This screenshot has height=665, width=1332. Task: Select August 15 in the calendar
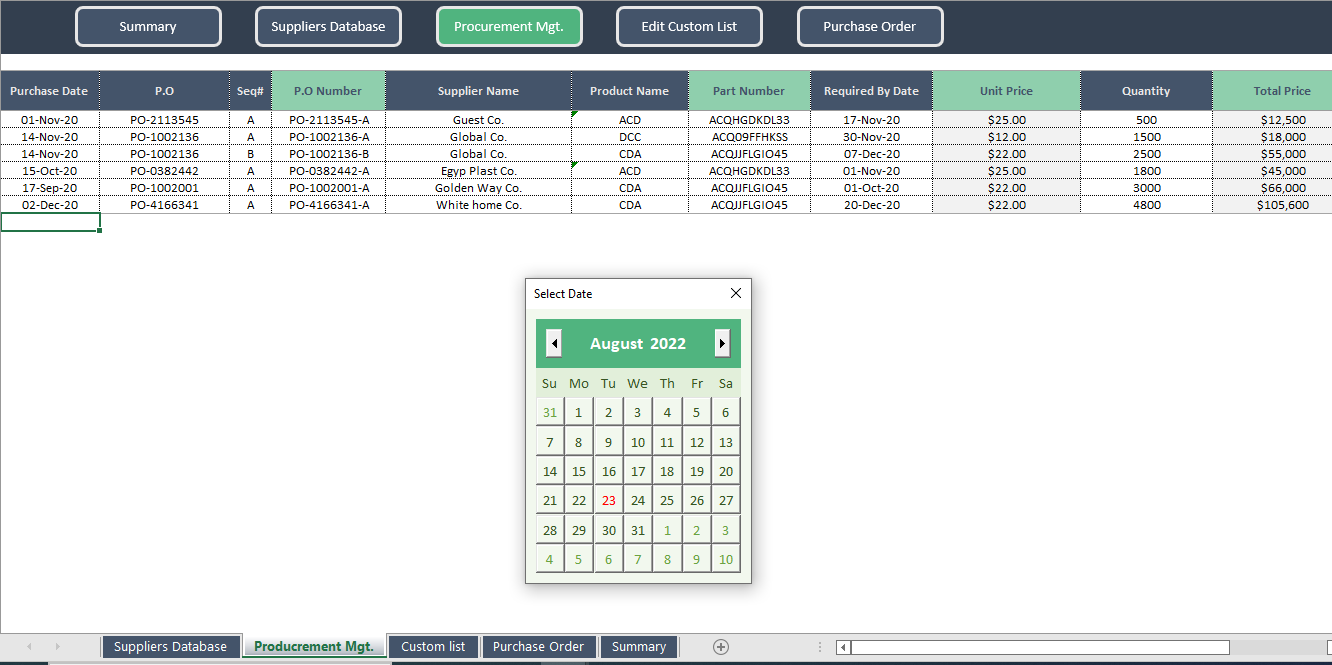[578, 470]
